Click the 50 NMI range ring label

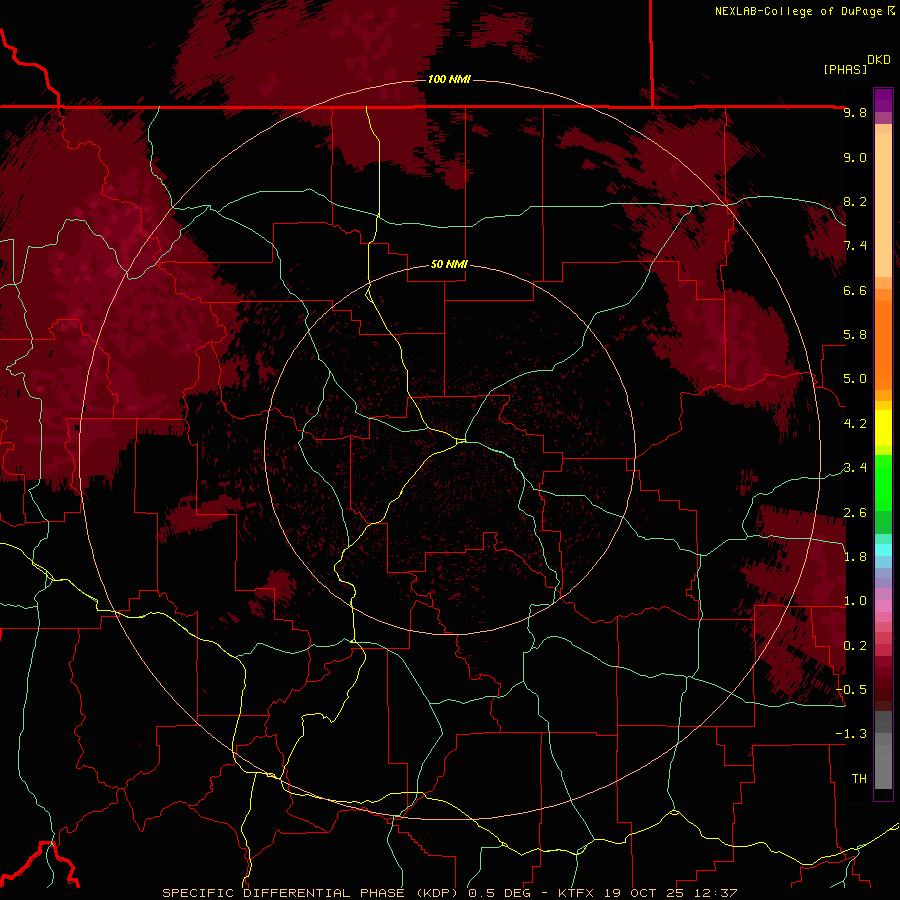[449, 265]
